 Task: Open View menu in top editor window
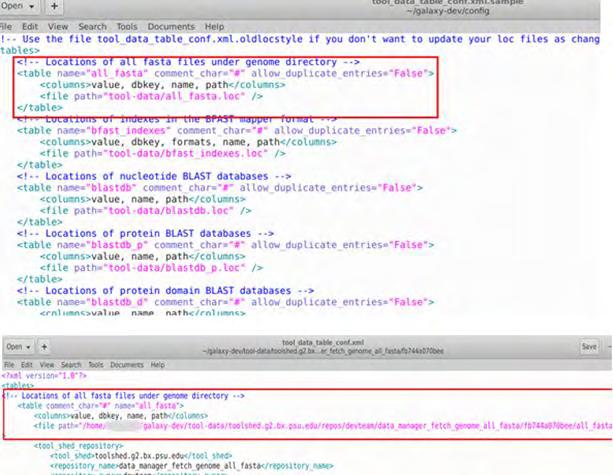click(58, 27)
